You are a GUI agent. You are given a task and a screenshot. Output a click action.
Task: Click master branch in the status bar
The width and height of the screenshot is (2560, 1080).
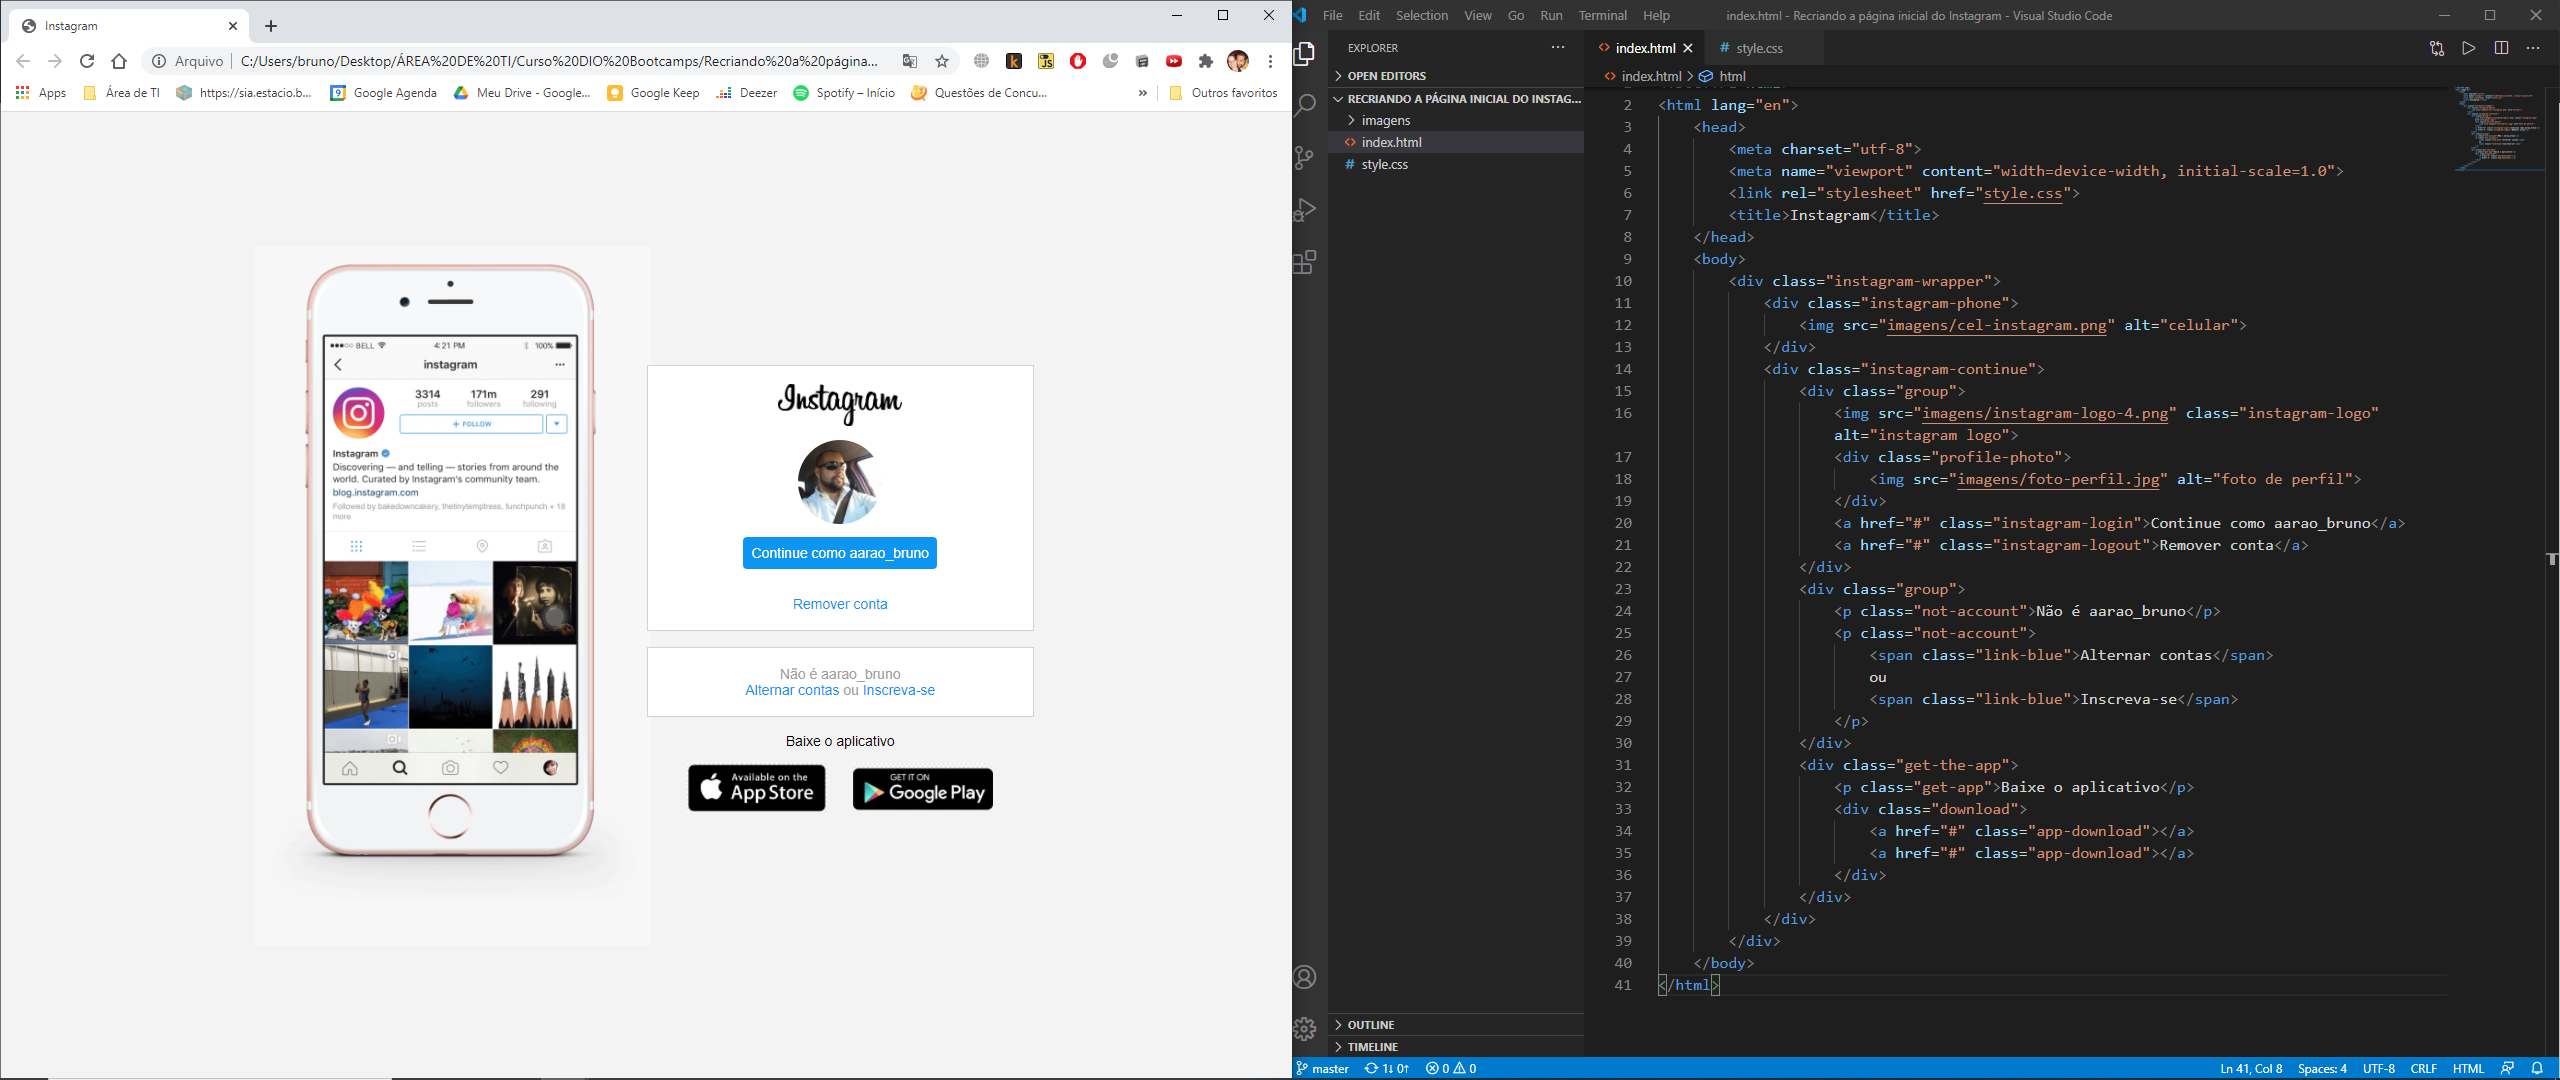pos(1322,1068)
